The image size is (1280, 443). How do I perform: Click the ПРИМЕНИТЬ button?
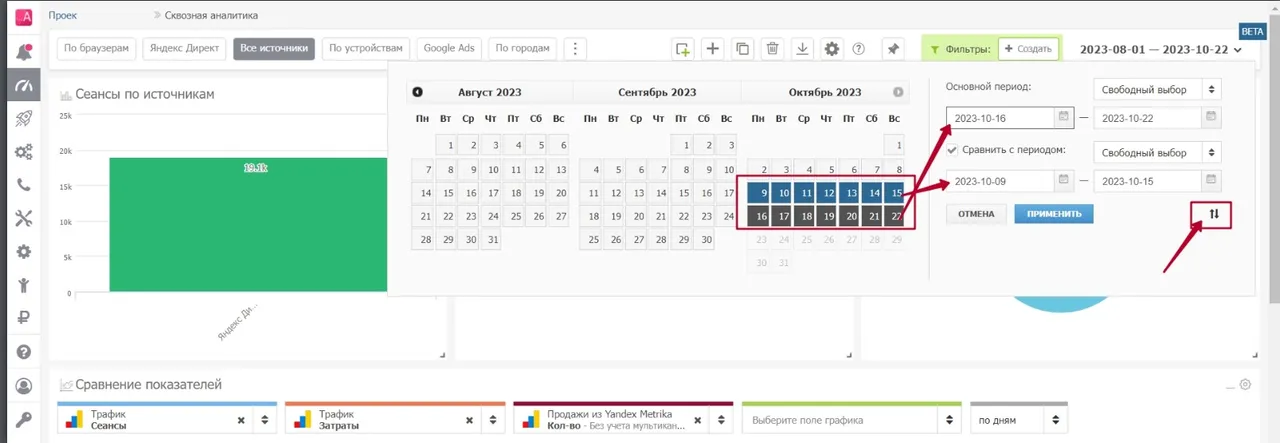[1054, 214]
